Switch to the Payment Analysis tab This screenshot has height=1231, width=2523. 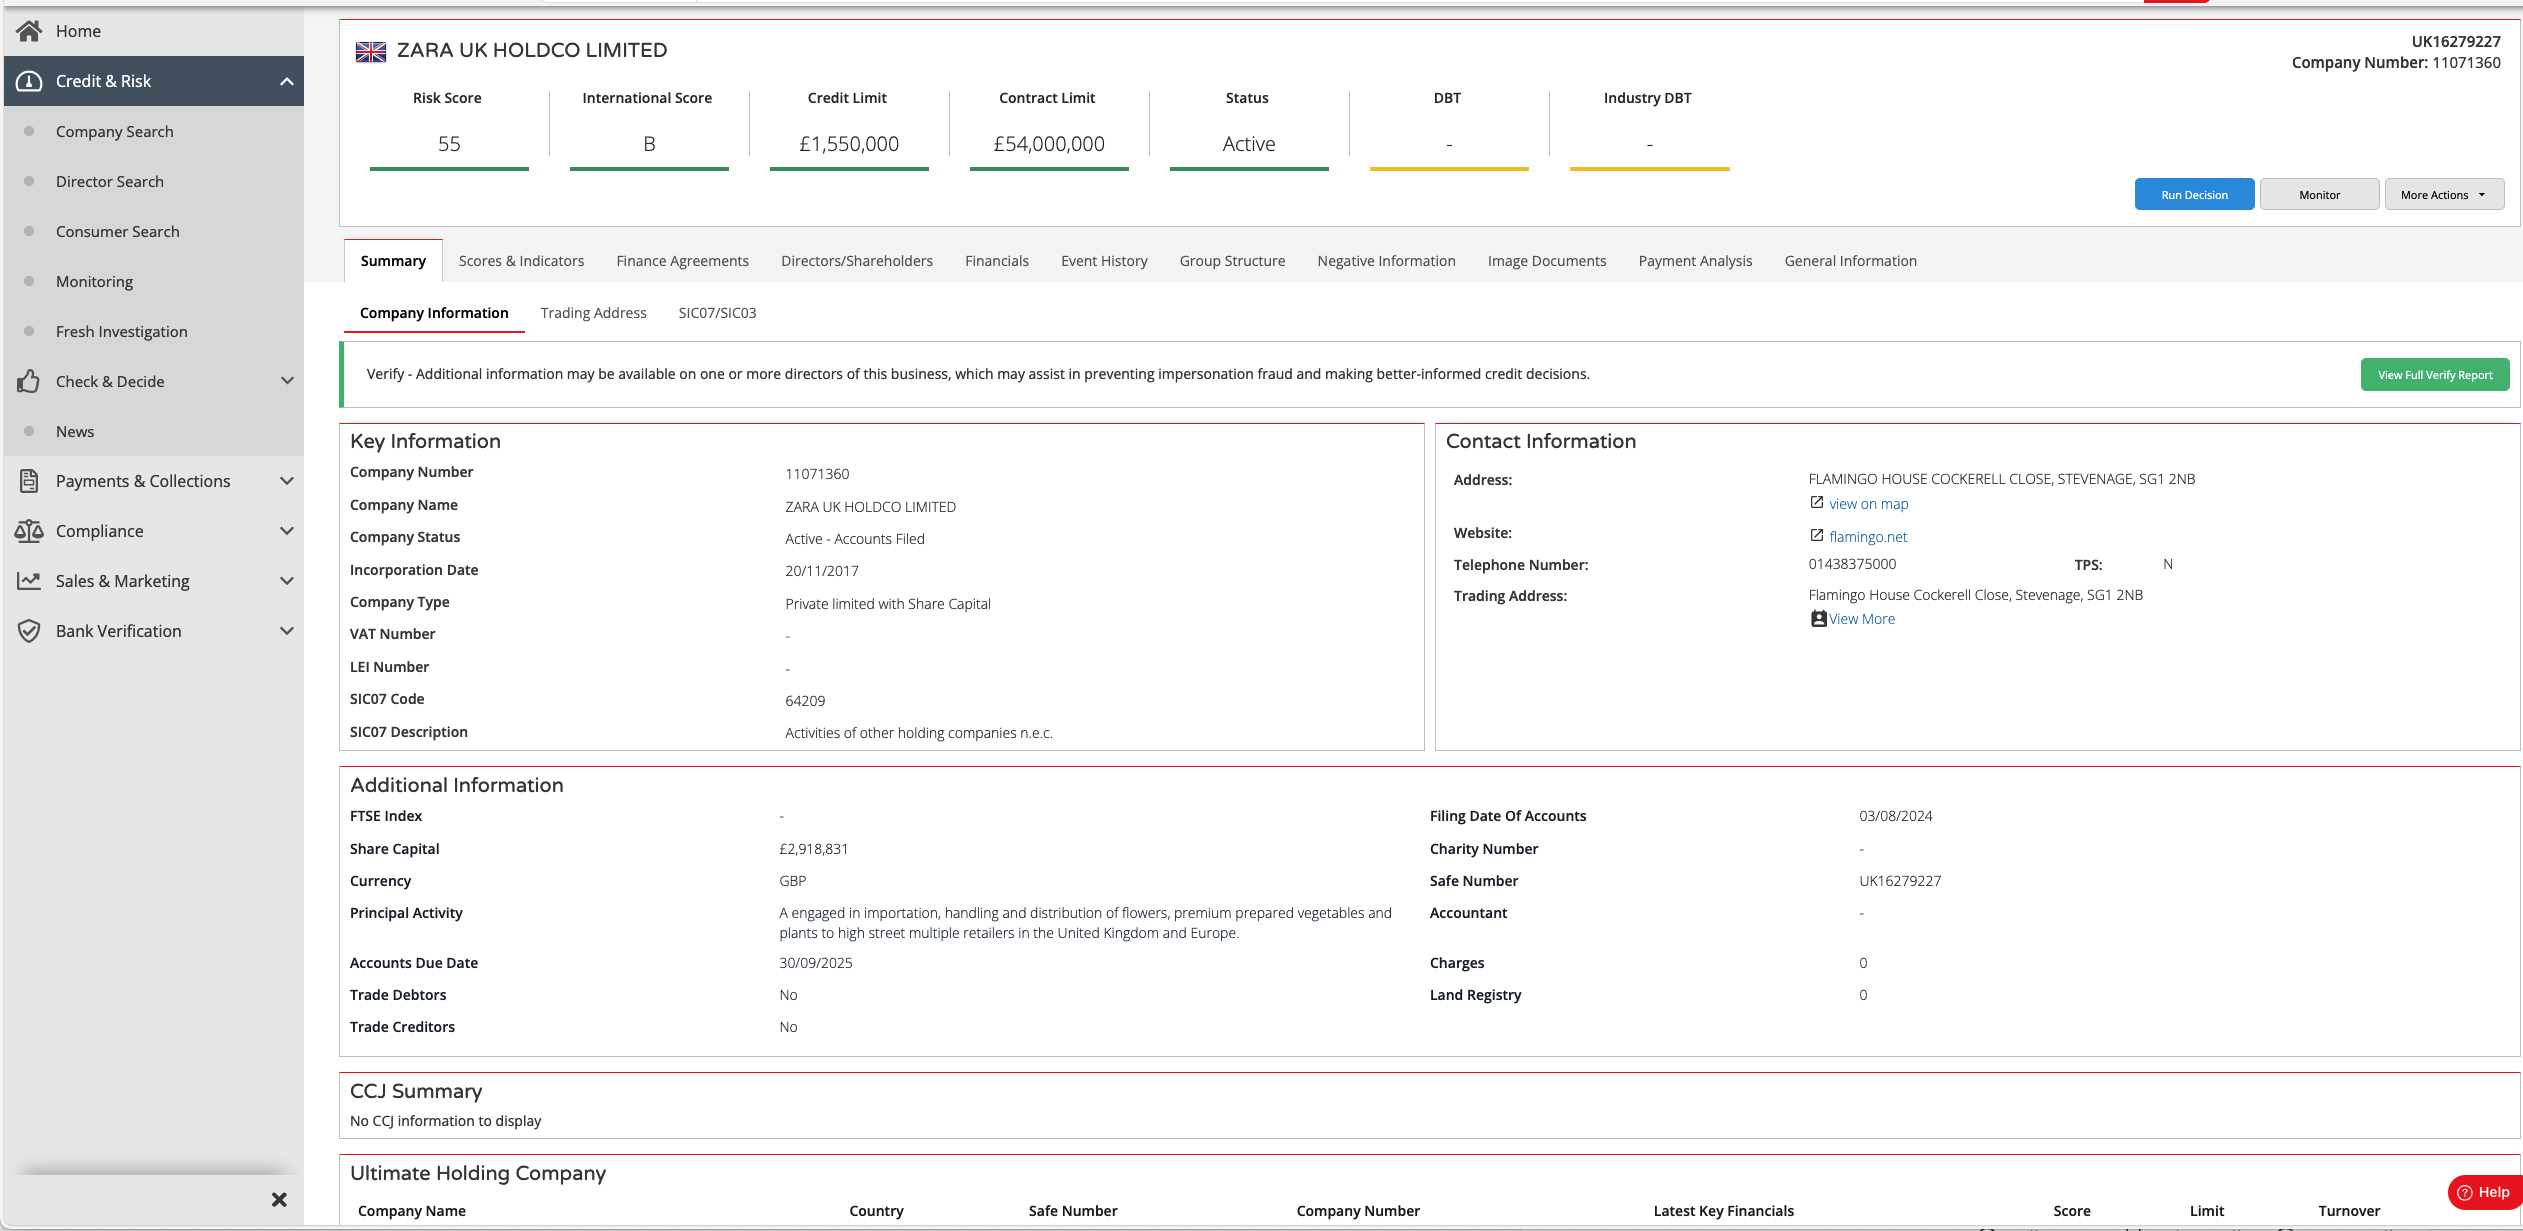coord(1695,261)
